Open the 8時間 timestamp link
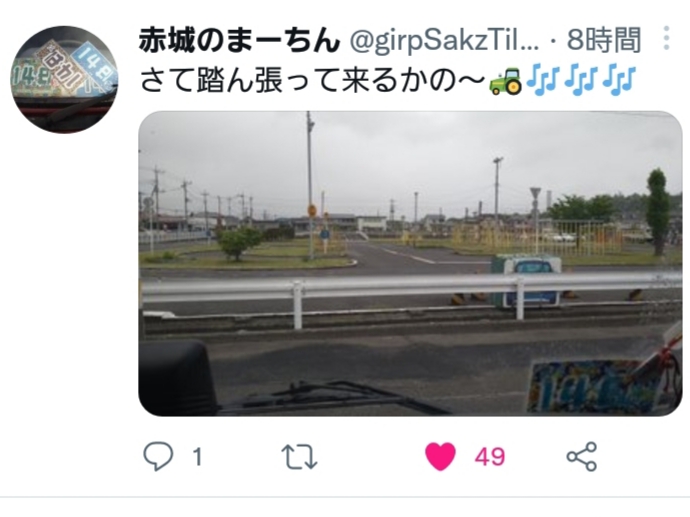This screenshot has width=690, height=517. [x=603, y=40]
